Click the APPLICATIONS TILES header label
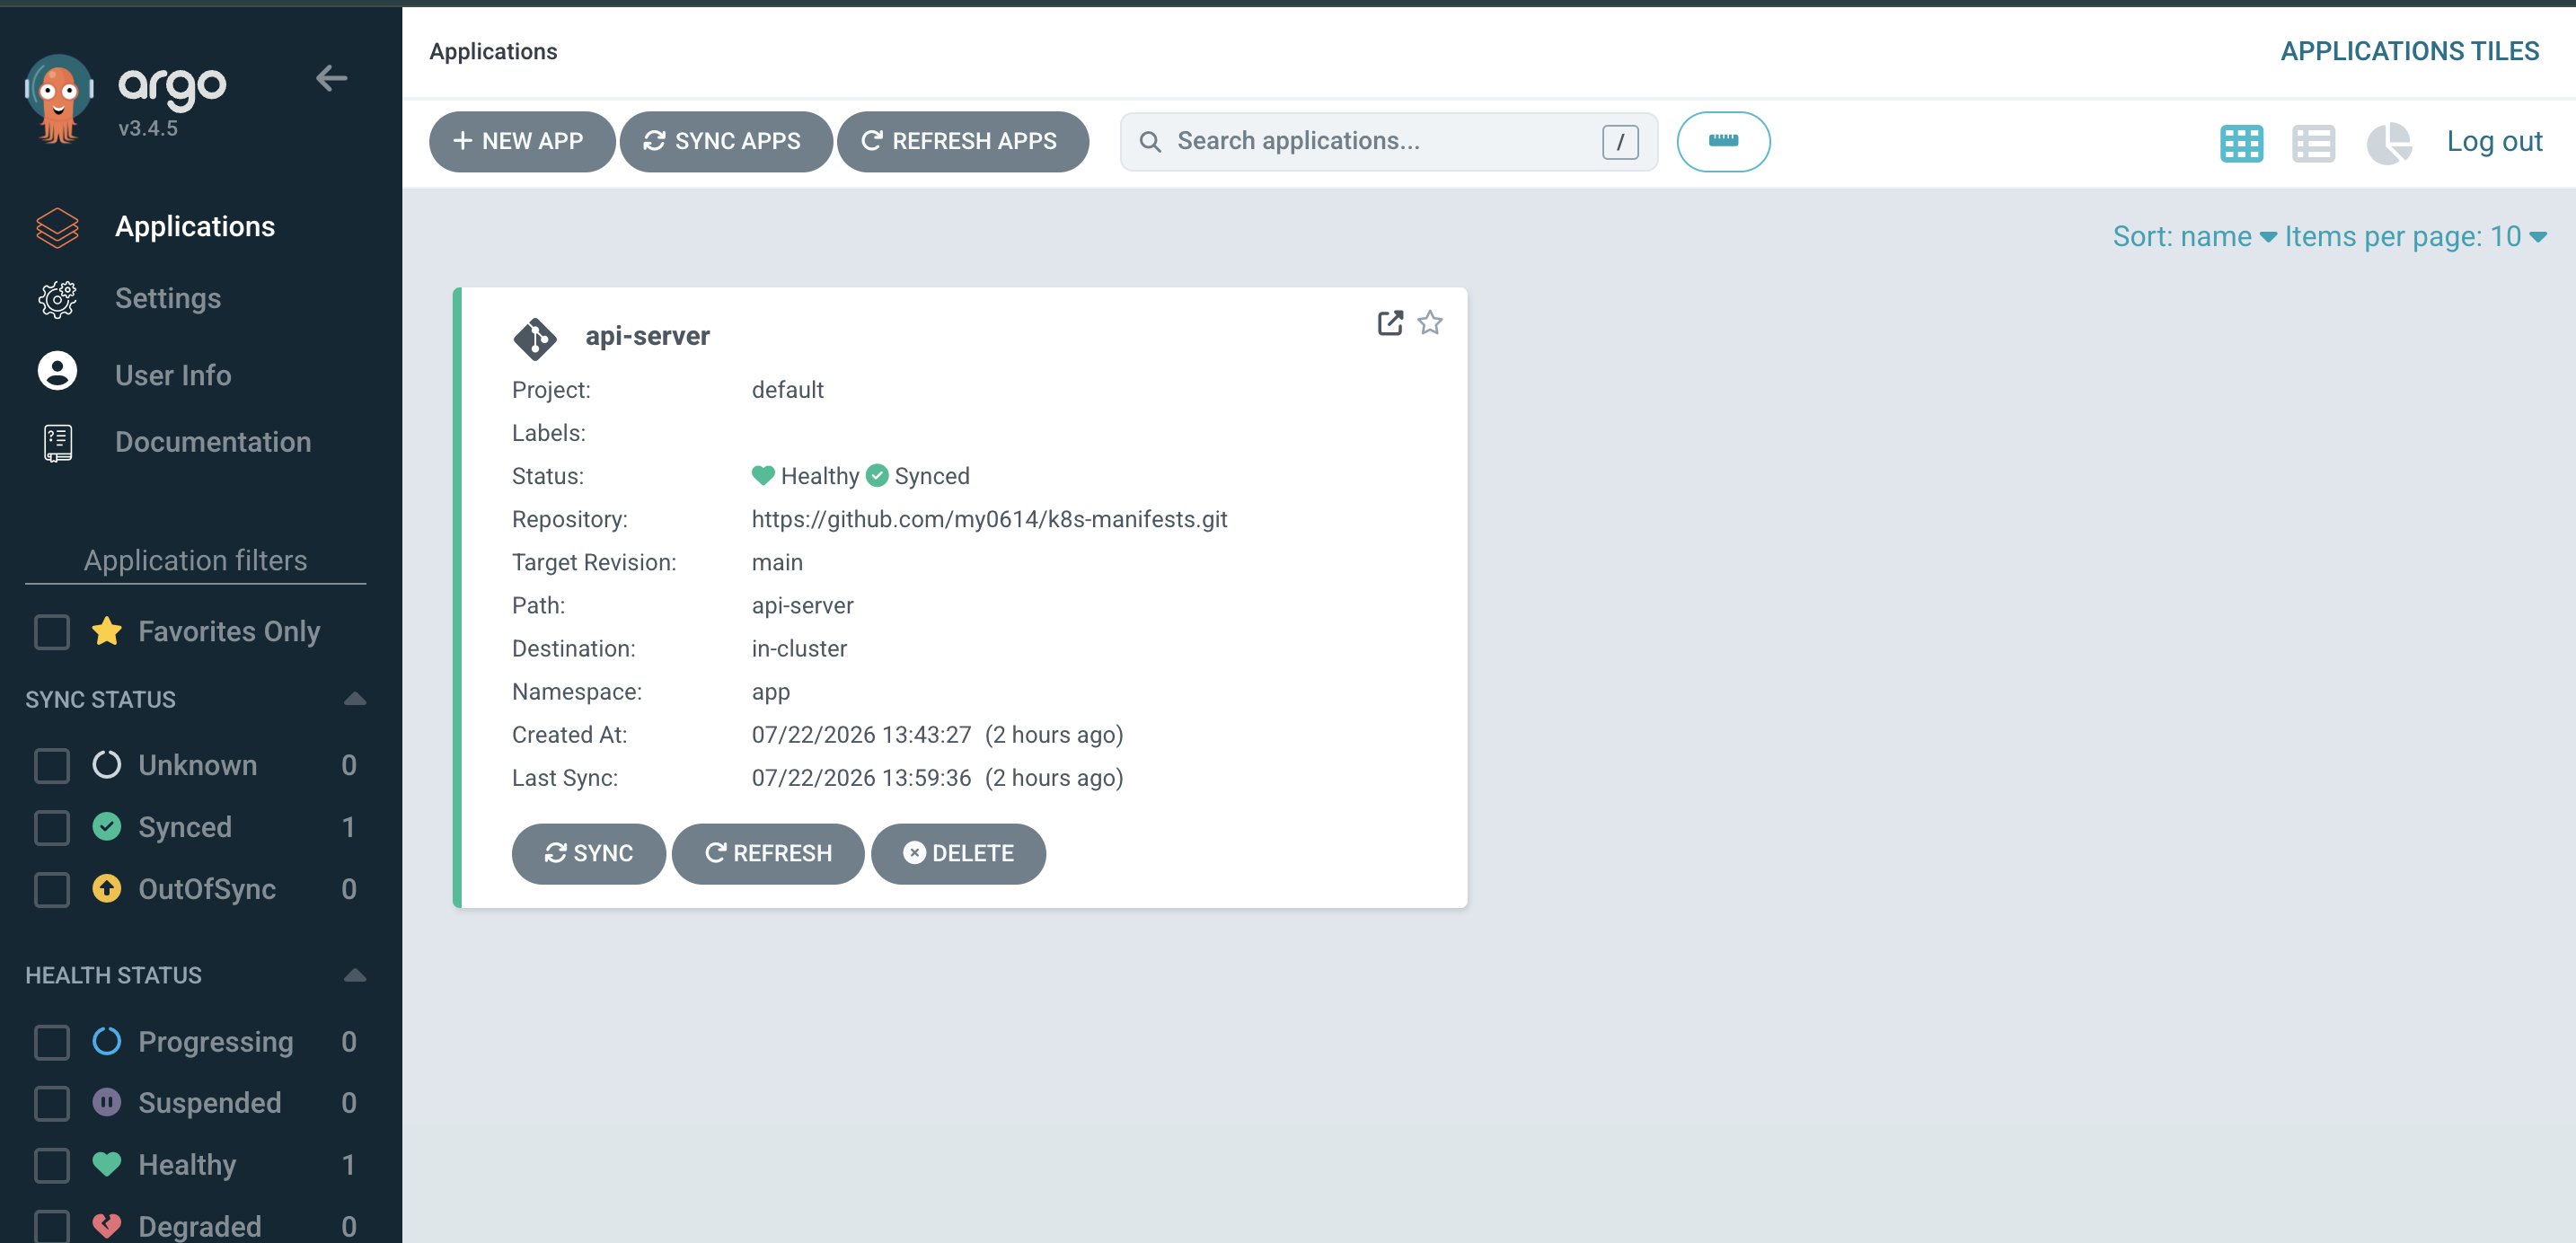This screenshot has width=2576, height=1243. pyautogui.click(x=2409, y=51)
